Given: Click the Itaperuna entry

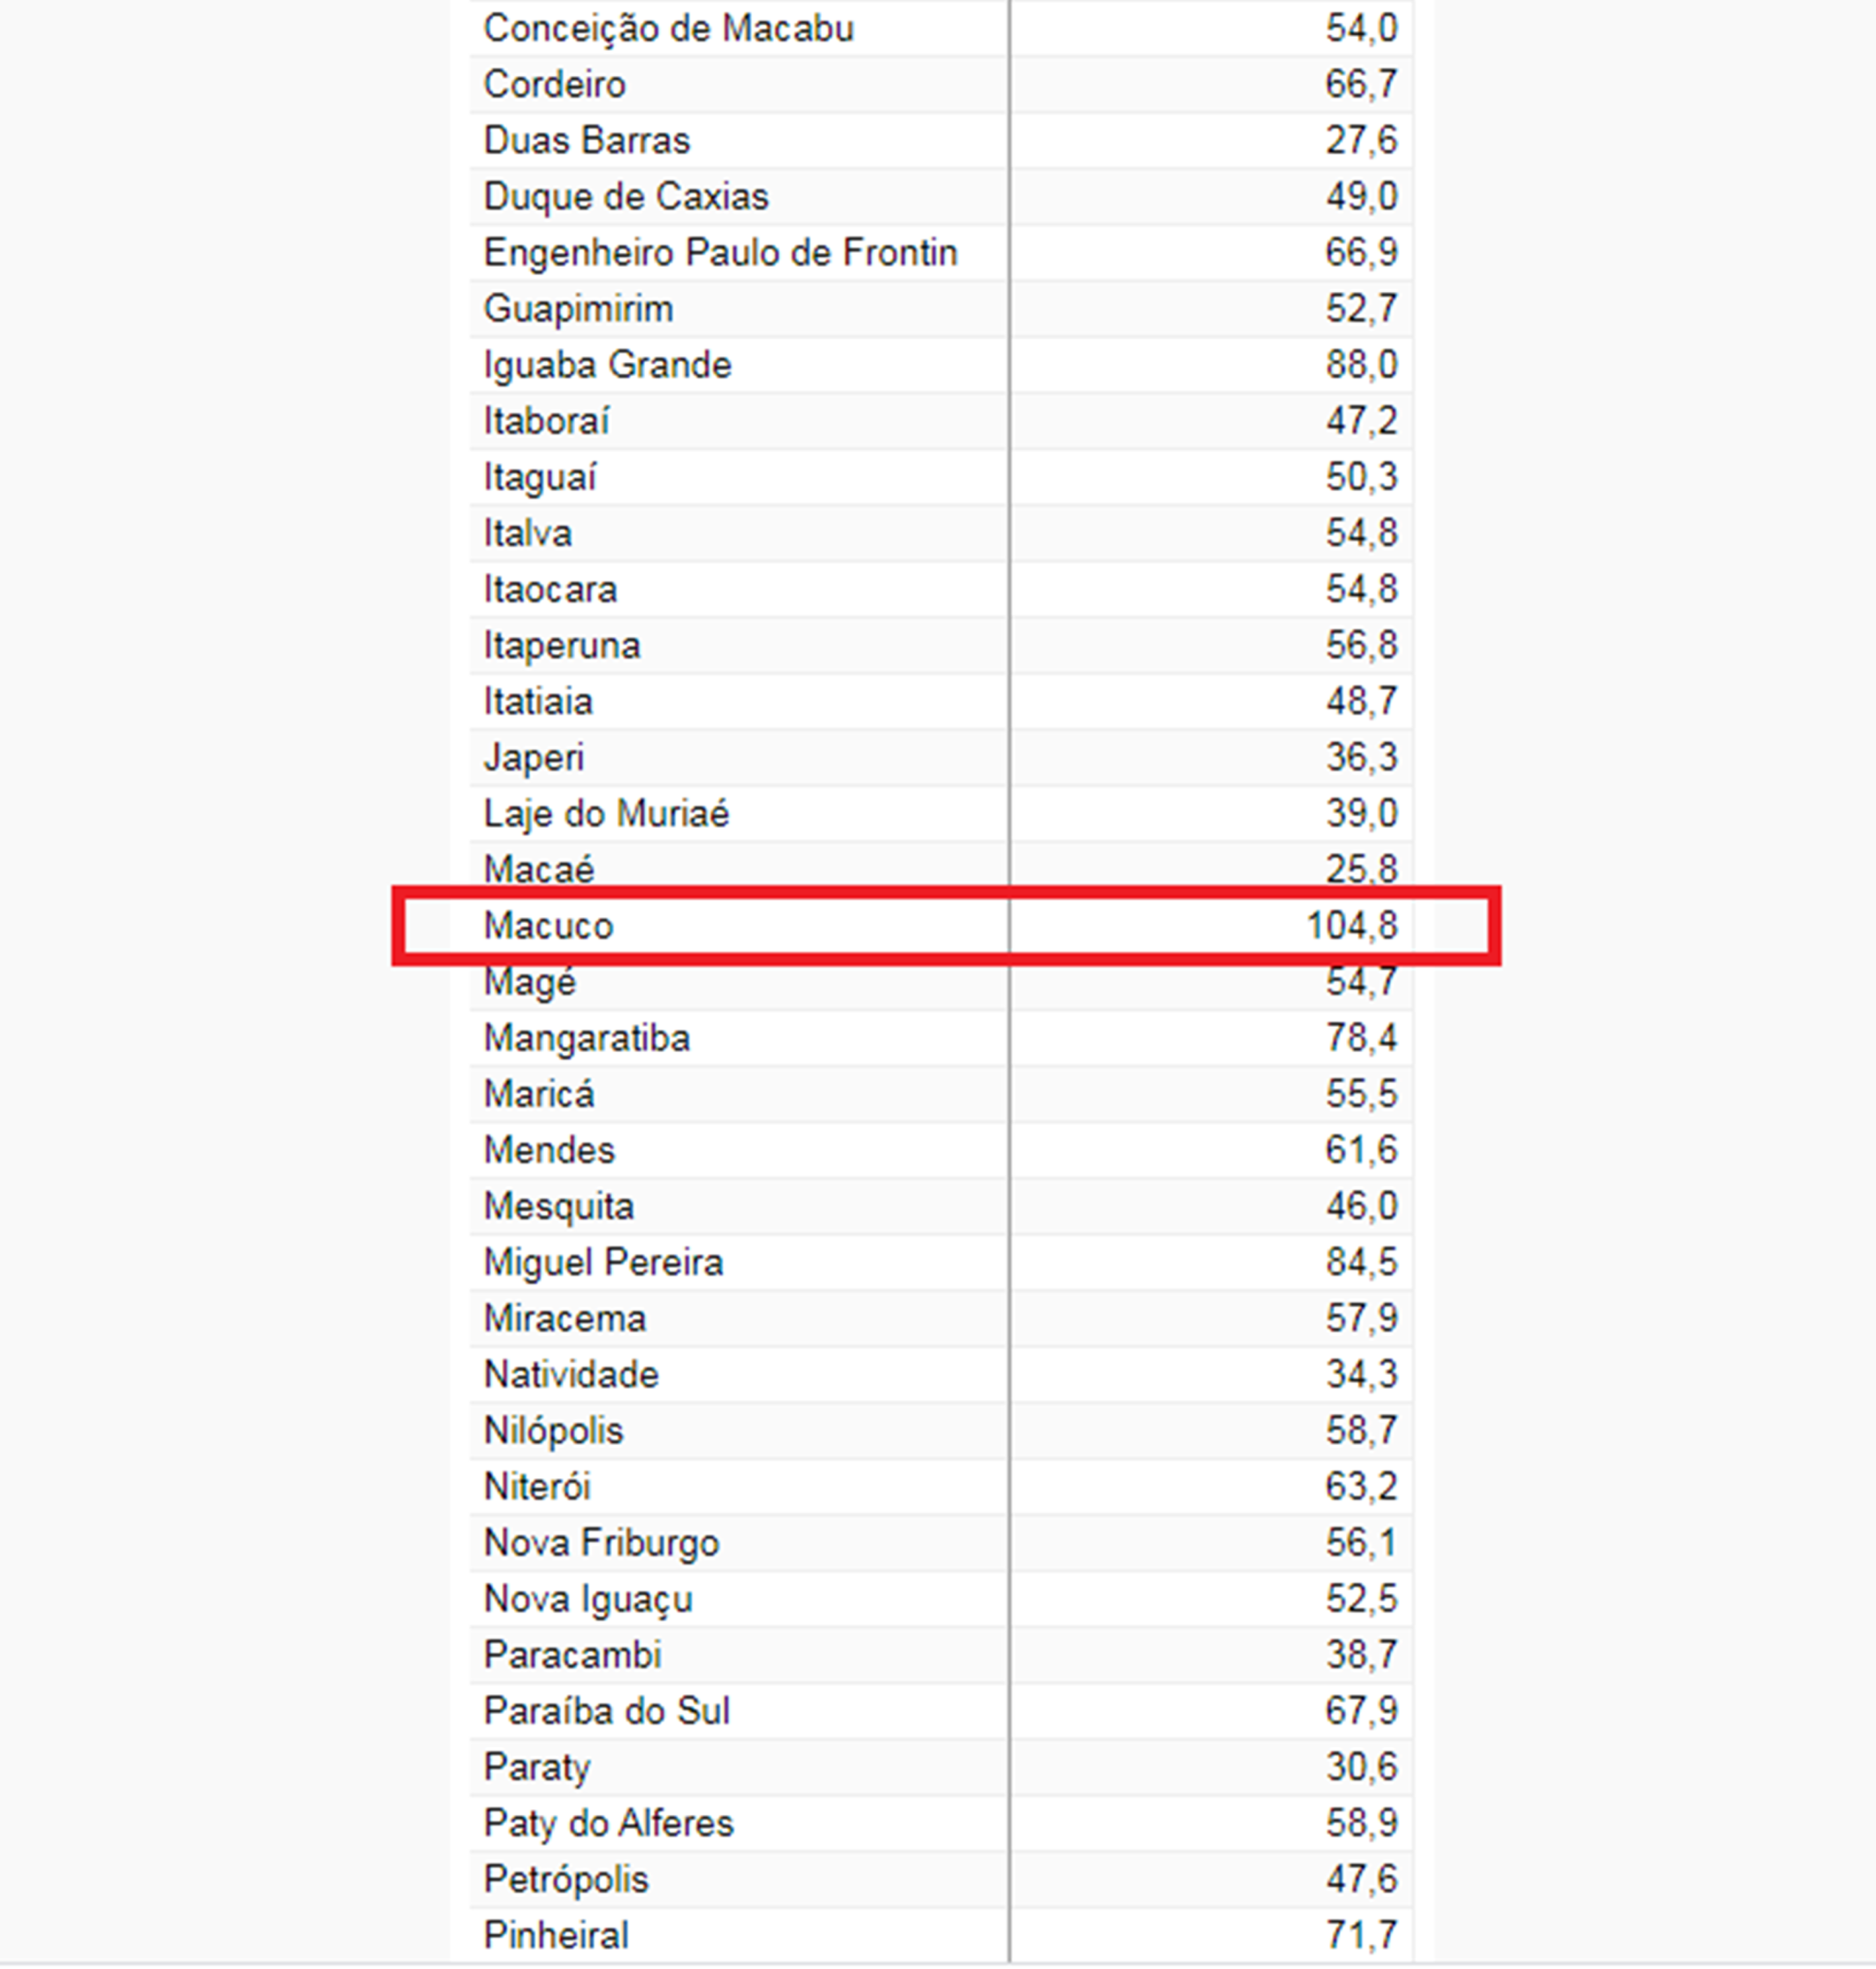Looking at the screenshot, I should 561,646.
